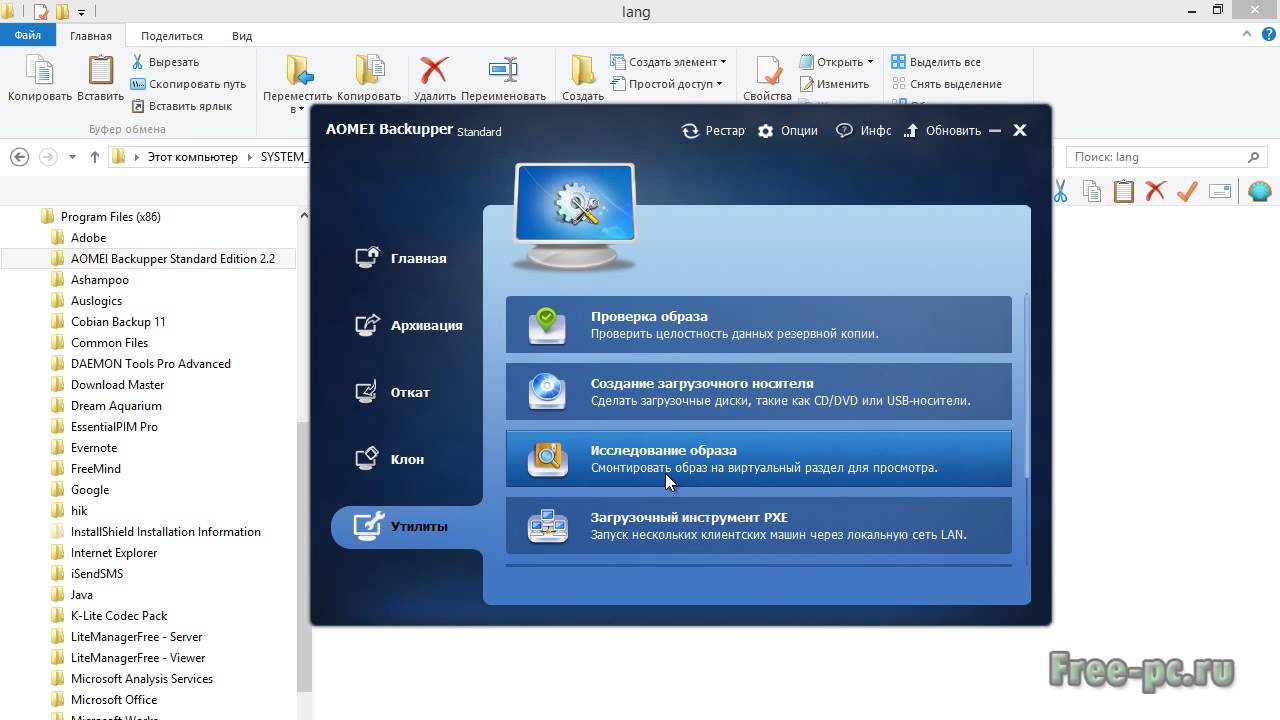Open the Открыть dropdown in ribbon
1280x720 pixels.
837,62
